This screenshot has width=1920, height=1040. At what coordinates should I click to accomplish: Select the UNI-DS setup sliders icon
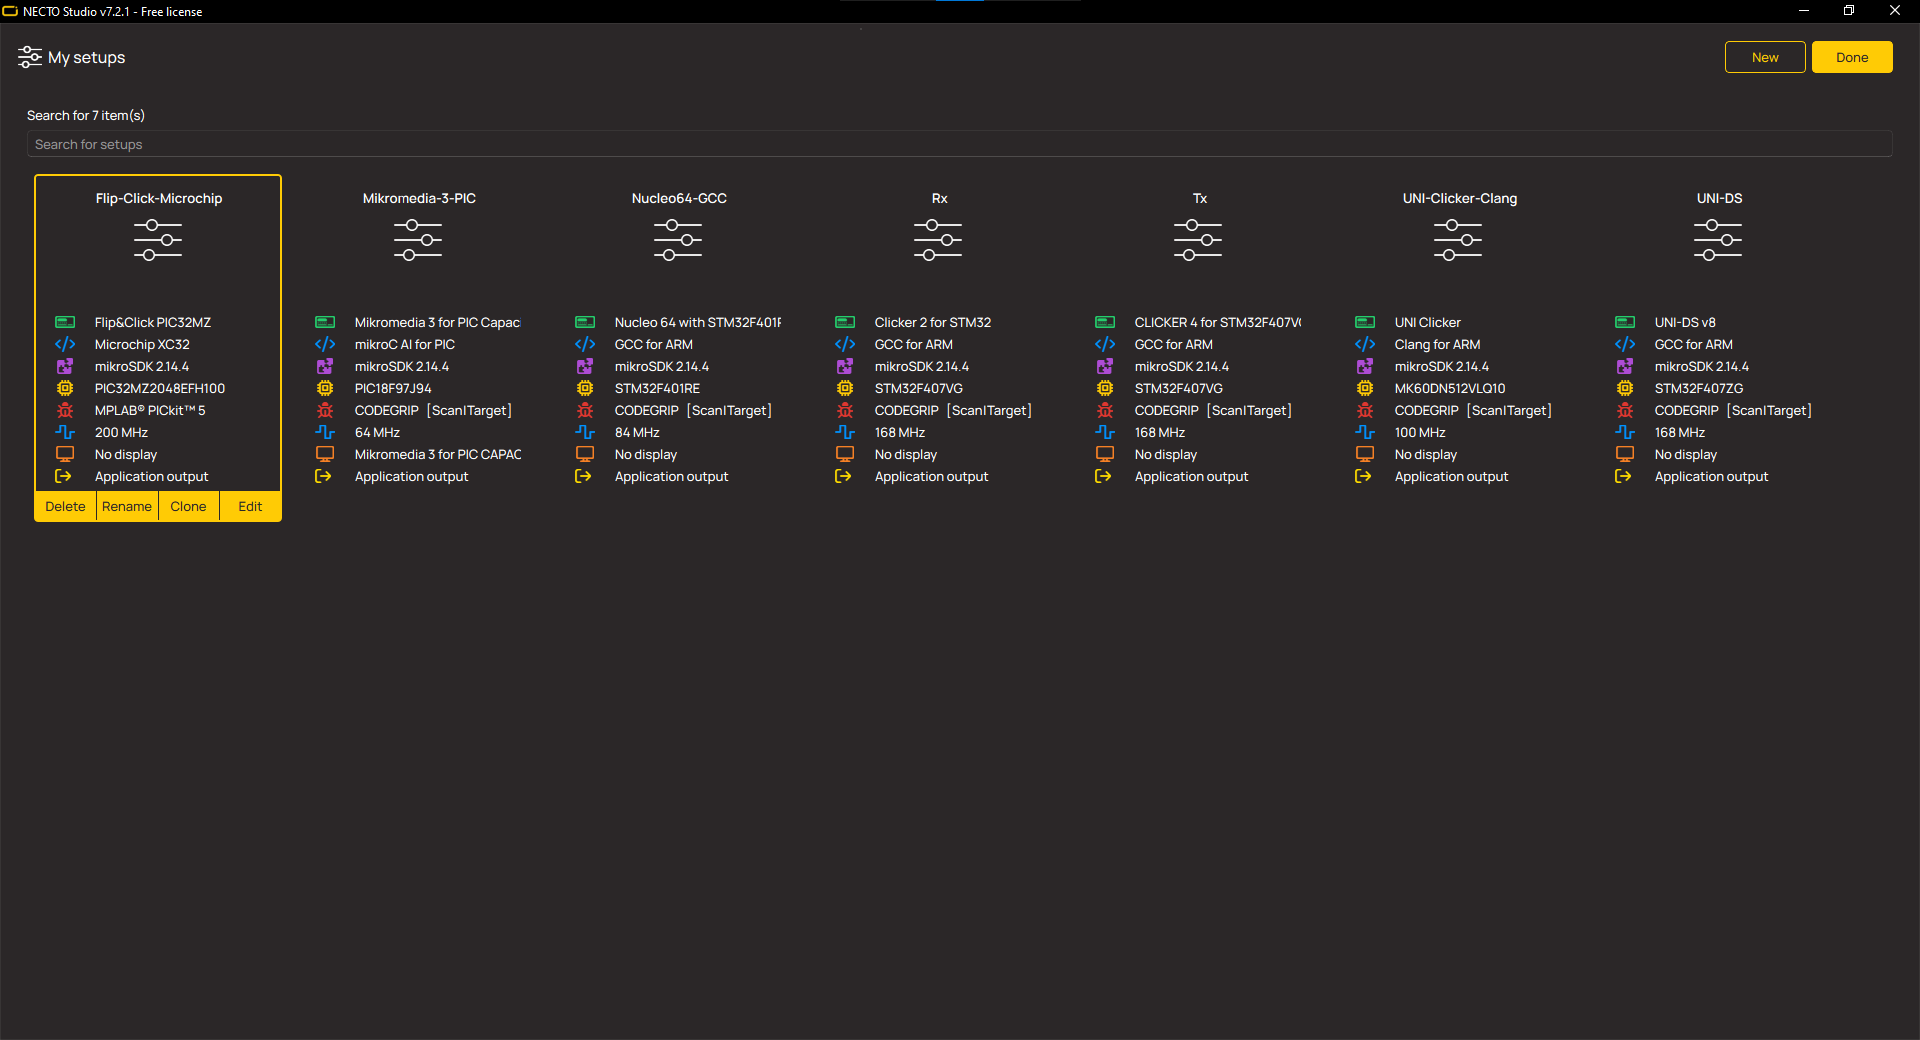point(1718,240)
